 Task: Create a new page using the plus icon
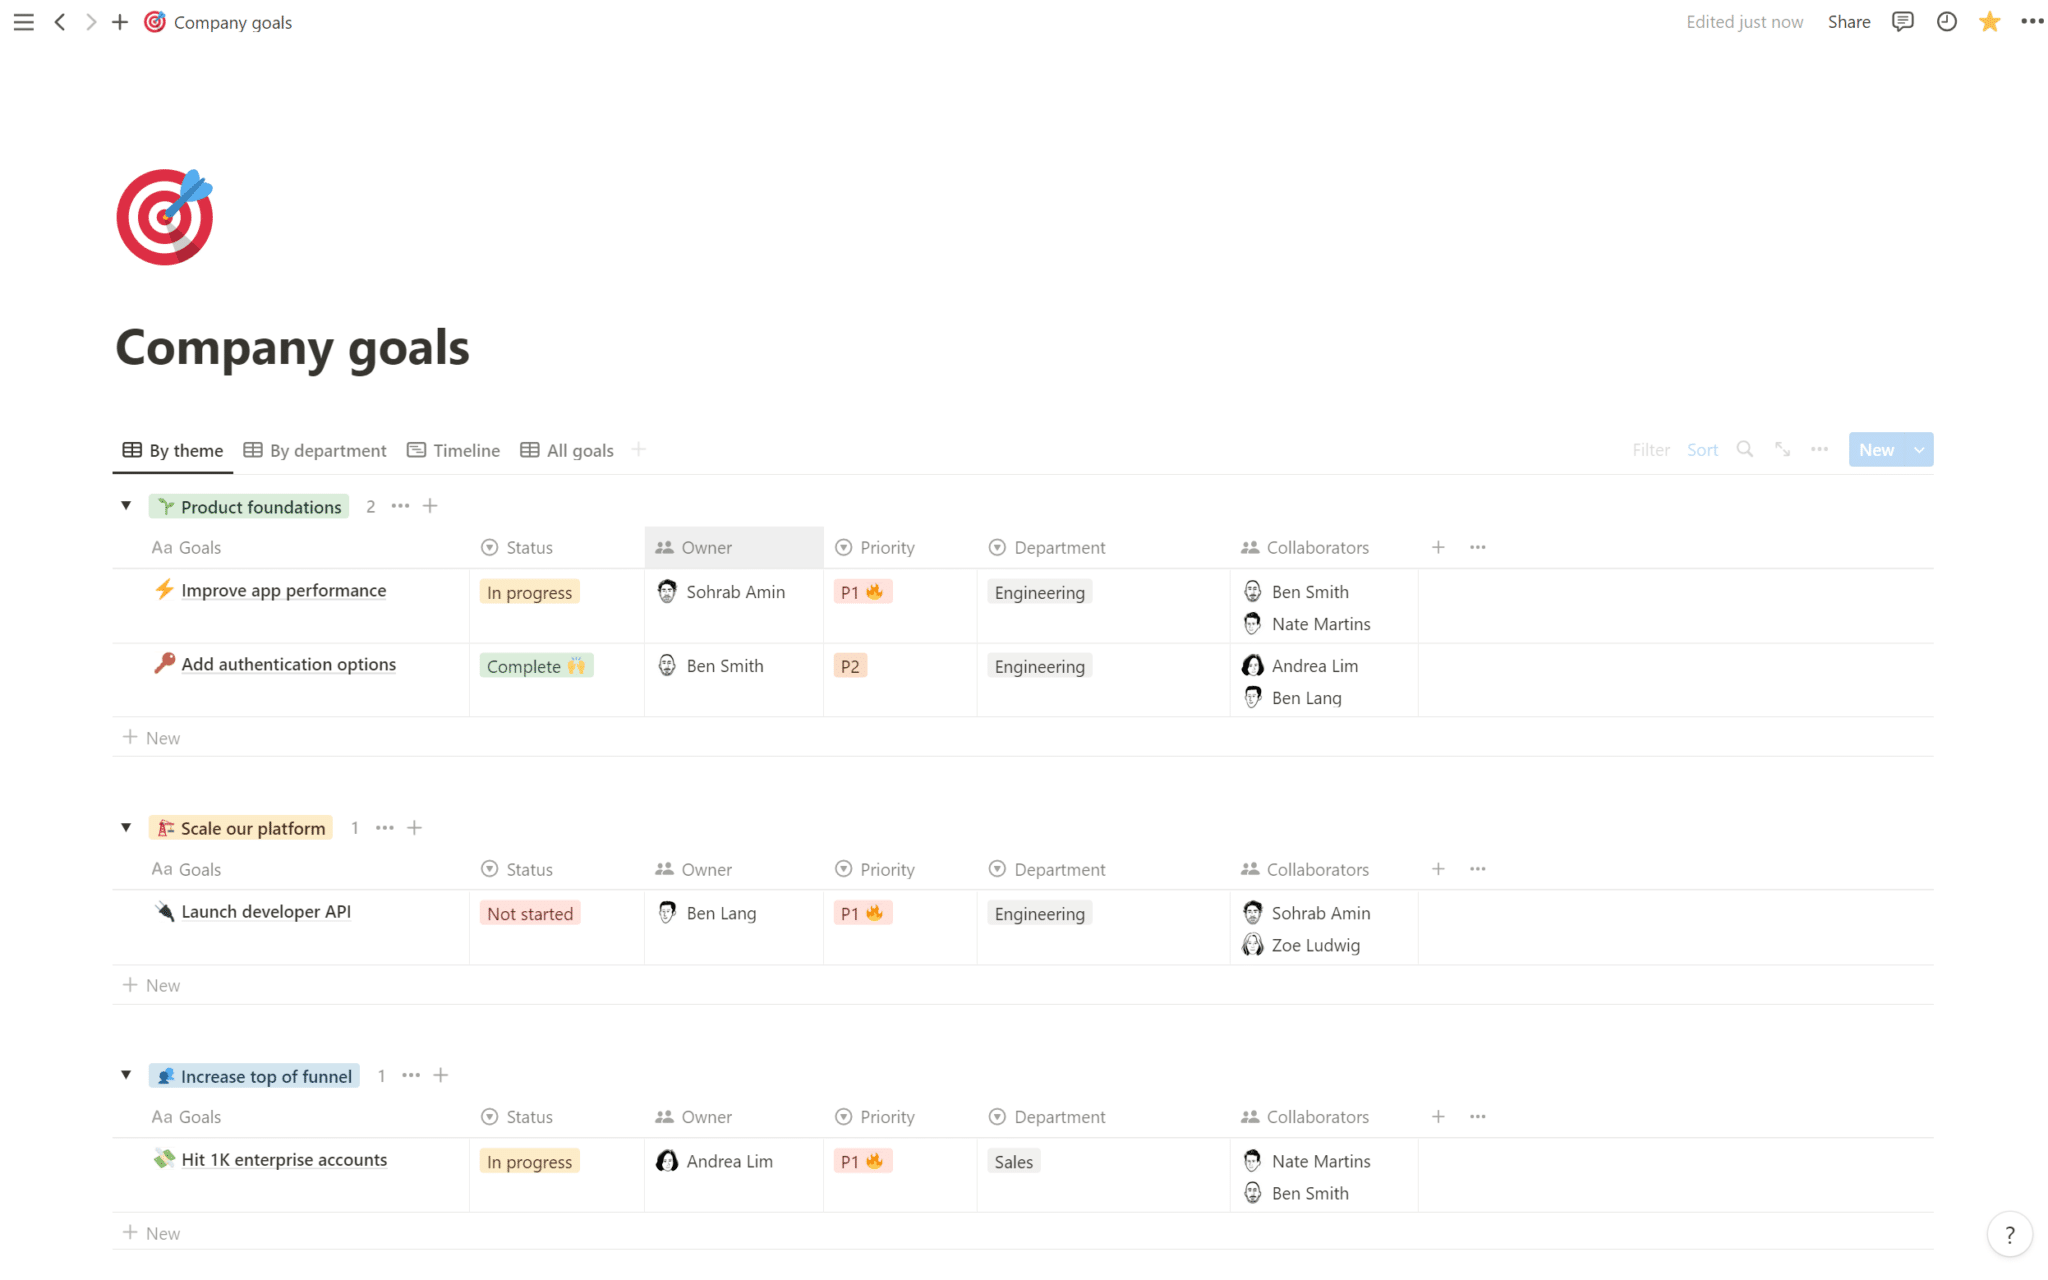(x=120, y=22)
